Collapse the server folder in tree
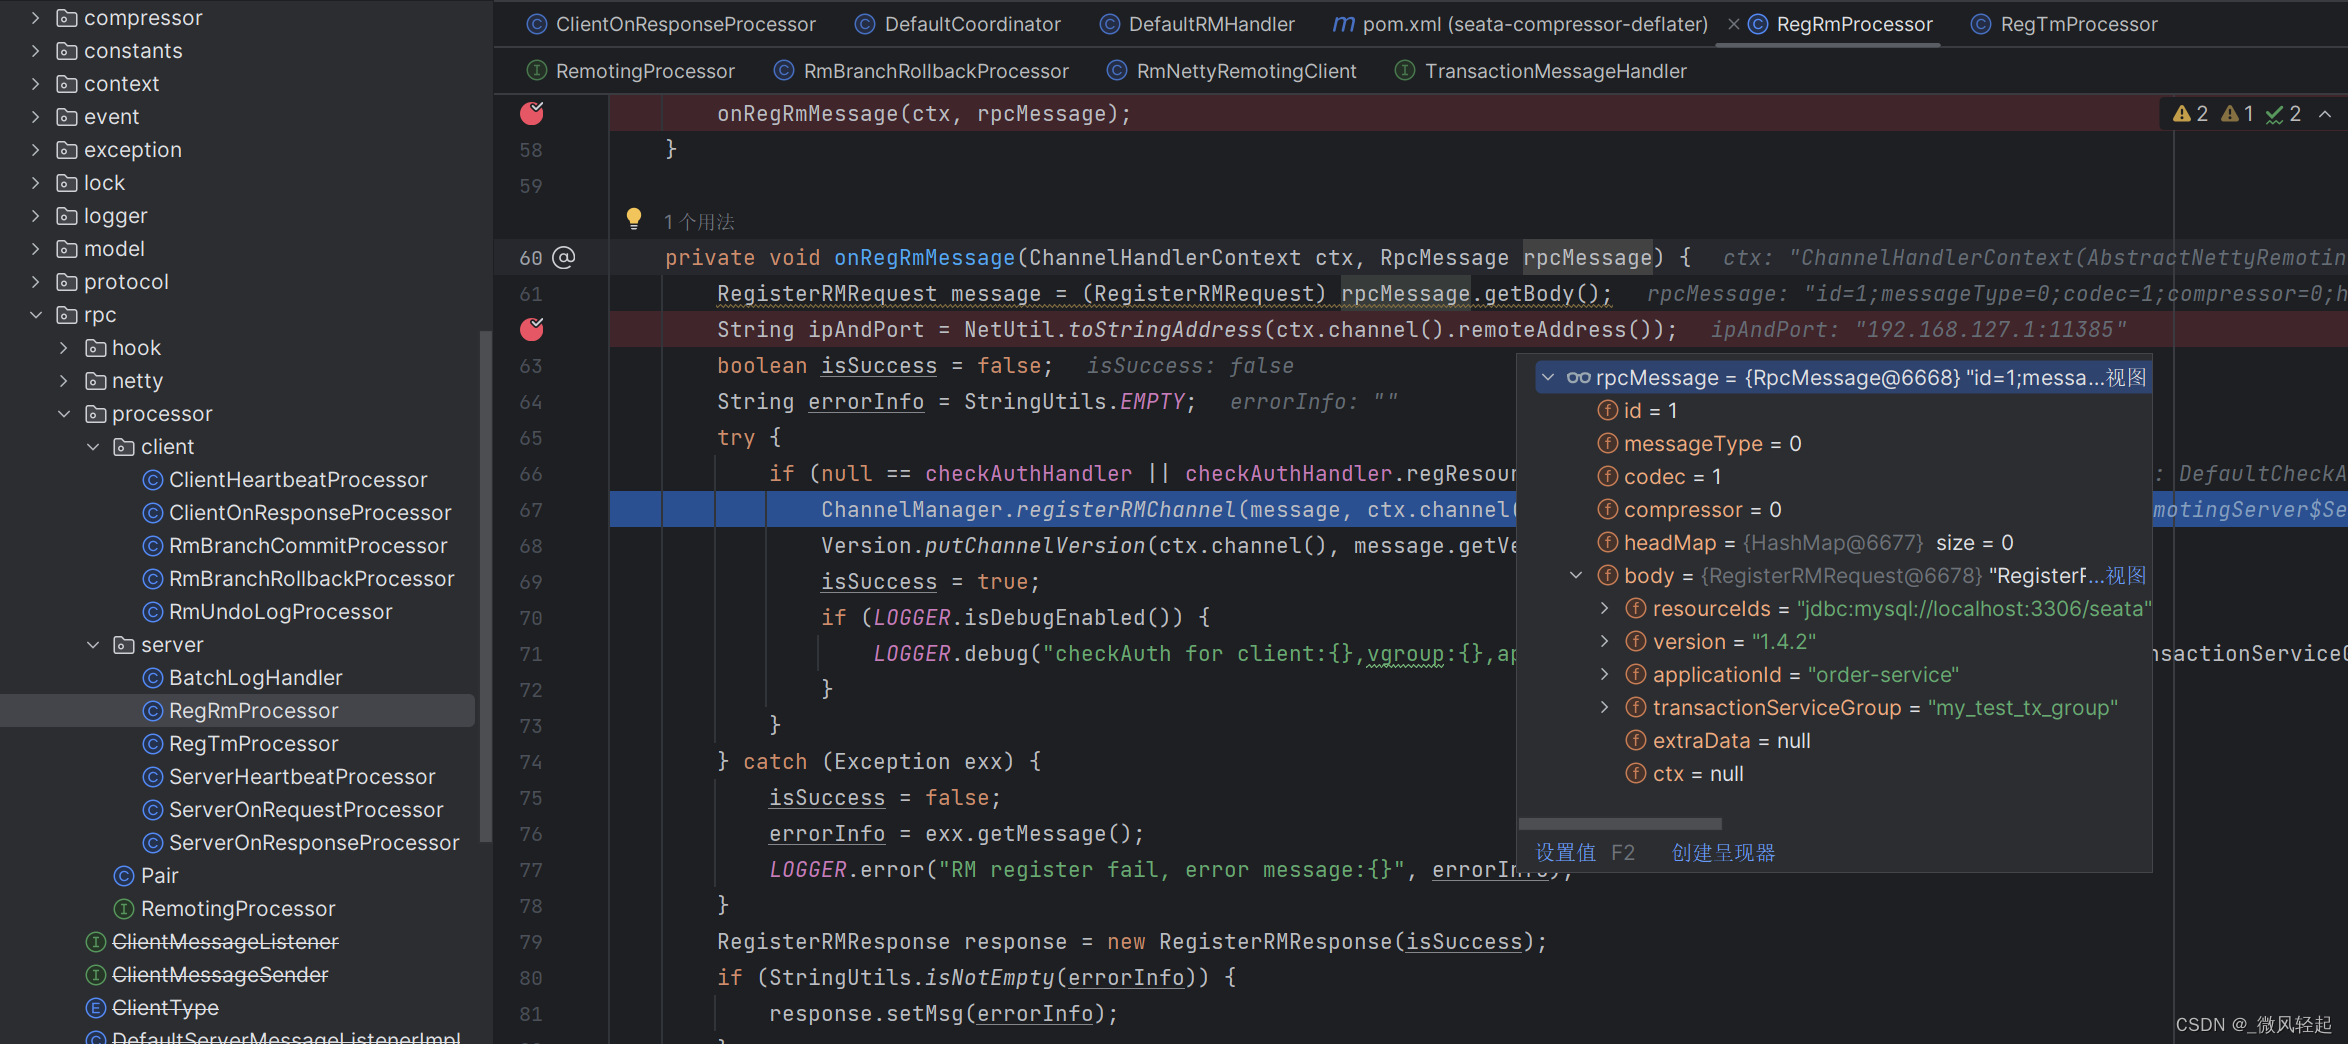 coord(93,645)
